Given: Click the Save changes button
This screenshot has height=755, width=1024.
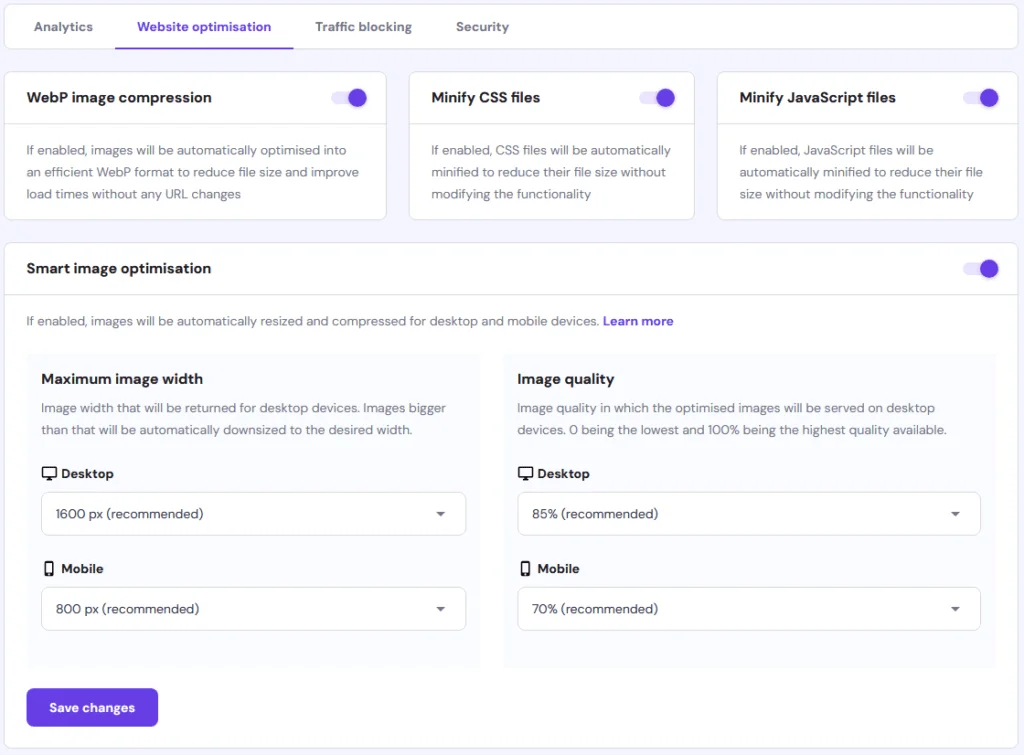Looking at the screenshot, I should pyautogui.click(x=92, y=707).
